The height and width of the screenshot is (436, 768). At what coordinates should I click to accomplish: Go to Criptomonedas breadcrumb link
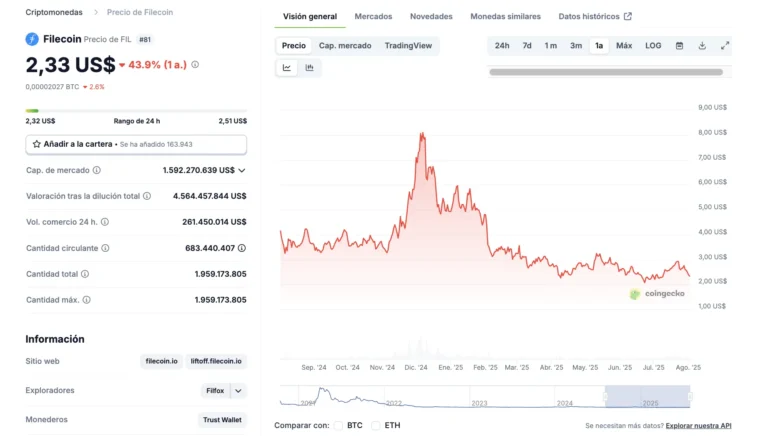point(54,12)
